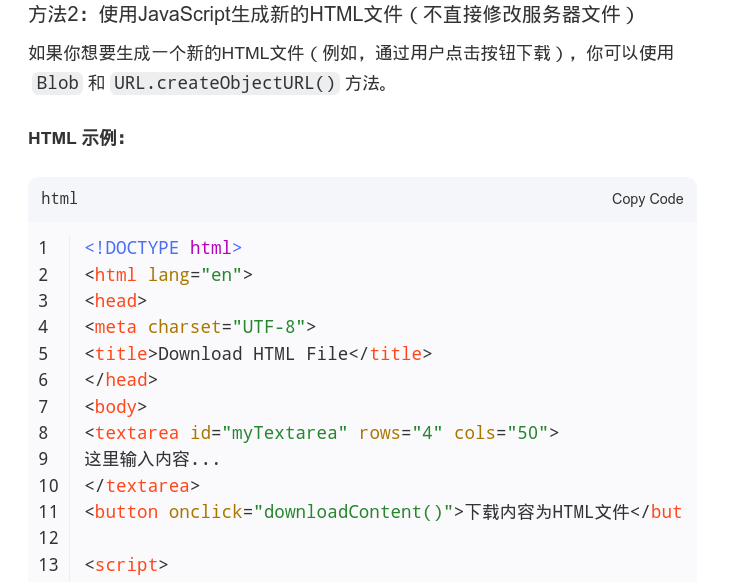Click the 方法2 heading text
734x582 pixels.
pyautogui.click(x=331, y=15)
